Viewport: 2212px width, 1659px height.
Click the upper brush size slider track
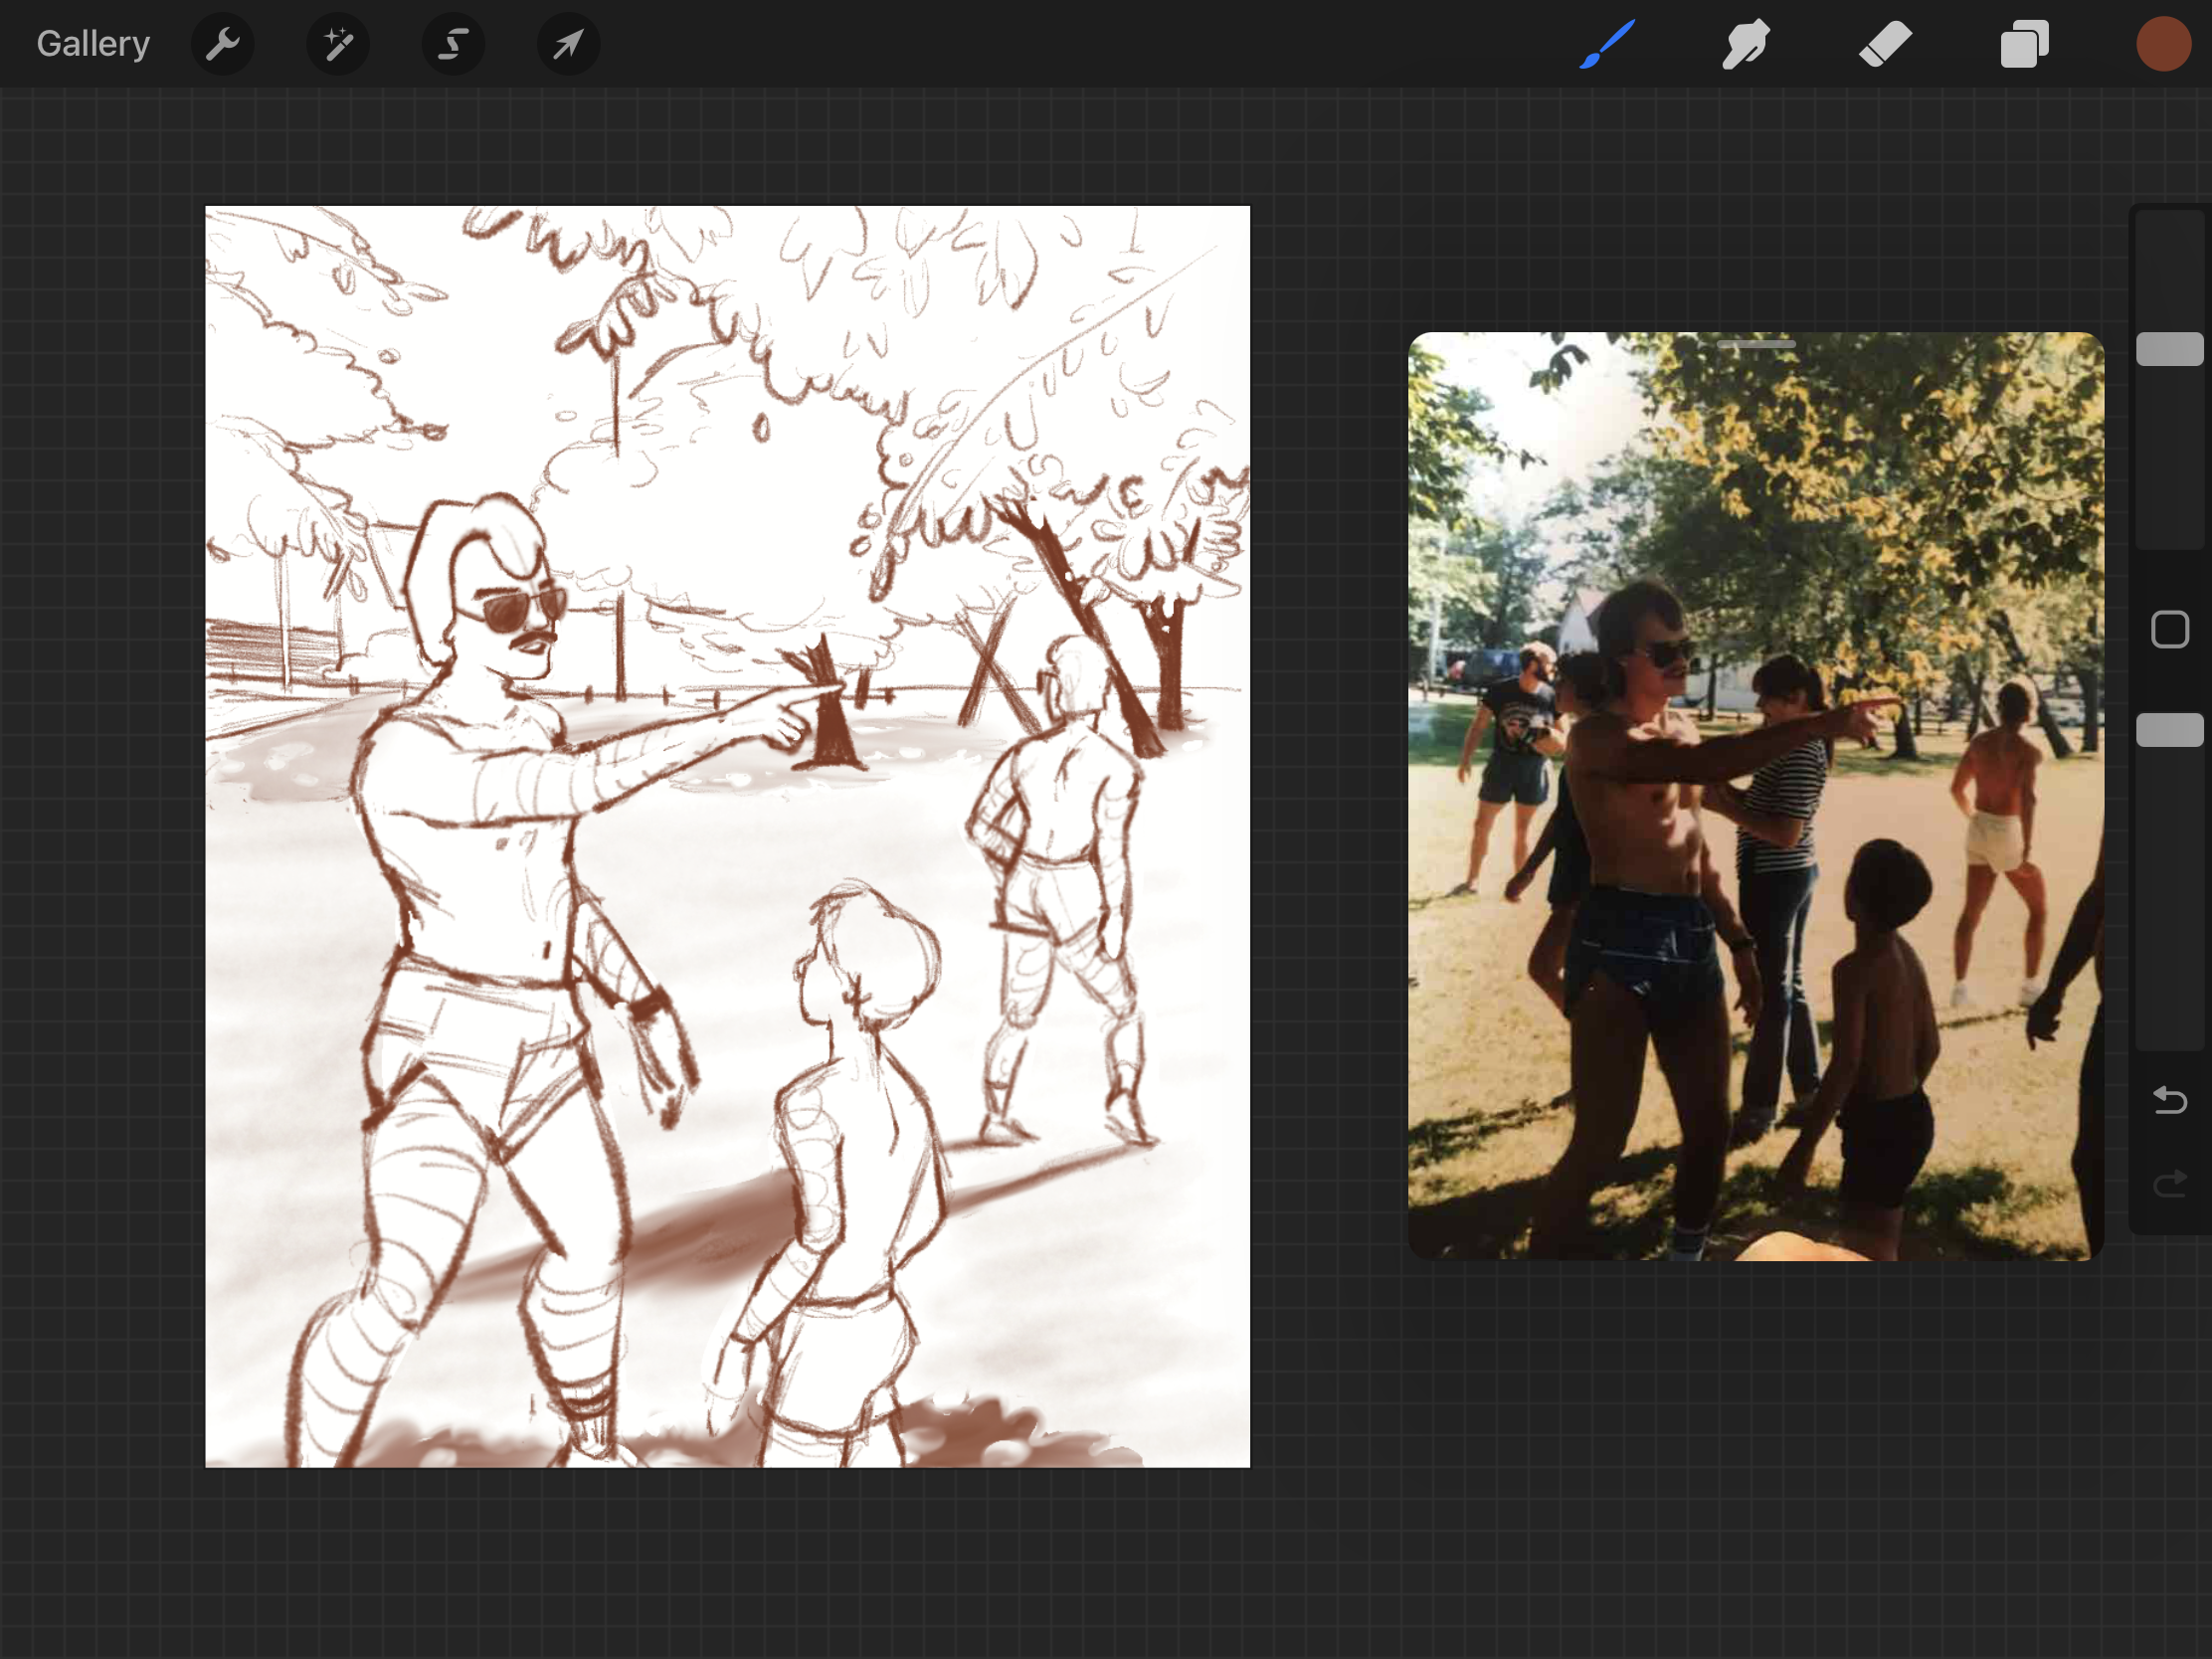[2169, 460]
